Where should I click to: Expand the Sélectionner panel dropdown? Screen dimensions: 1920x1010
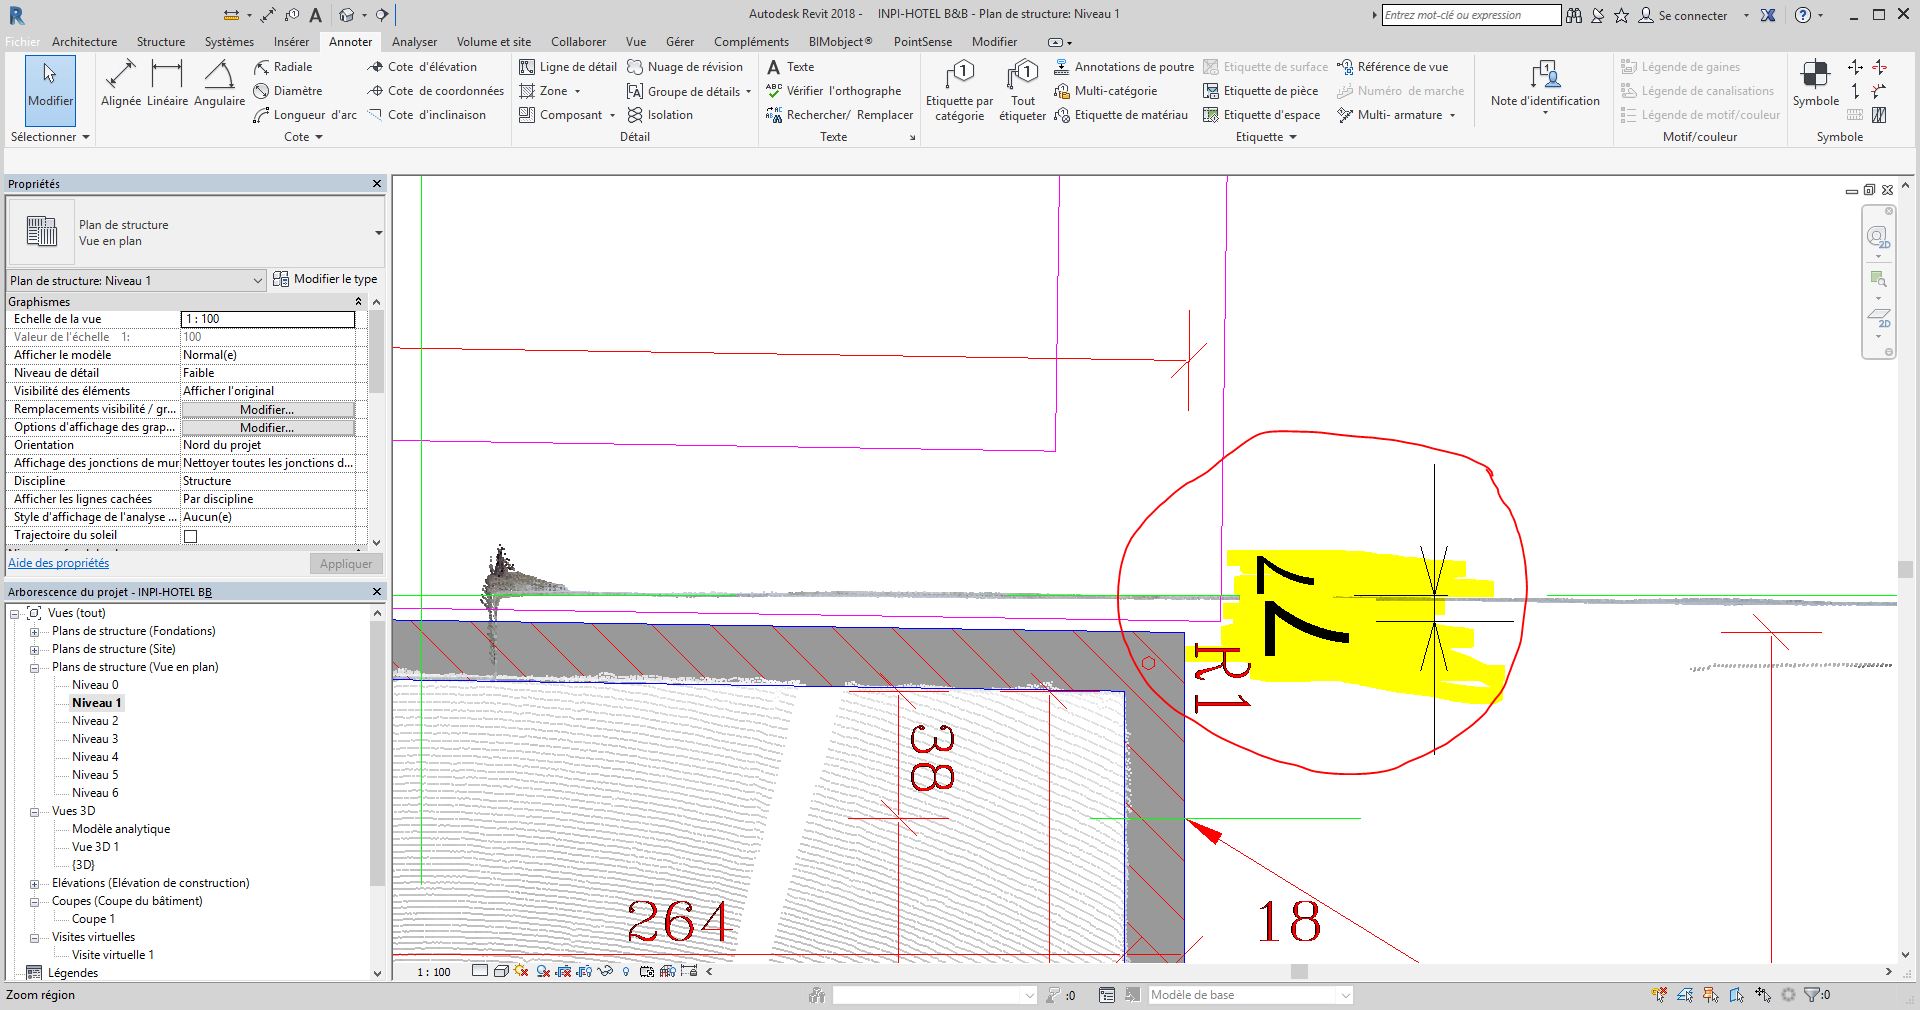[x=50, y=137]
